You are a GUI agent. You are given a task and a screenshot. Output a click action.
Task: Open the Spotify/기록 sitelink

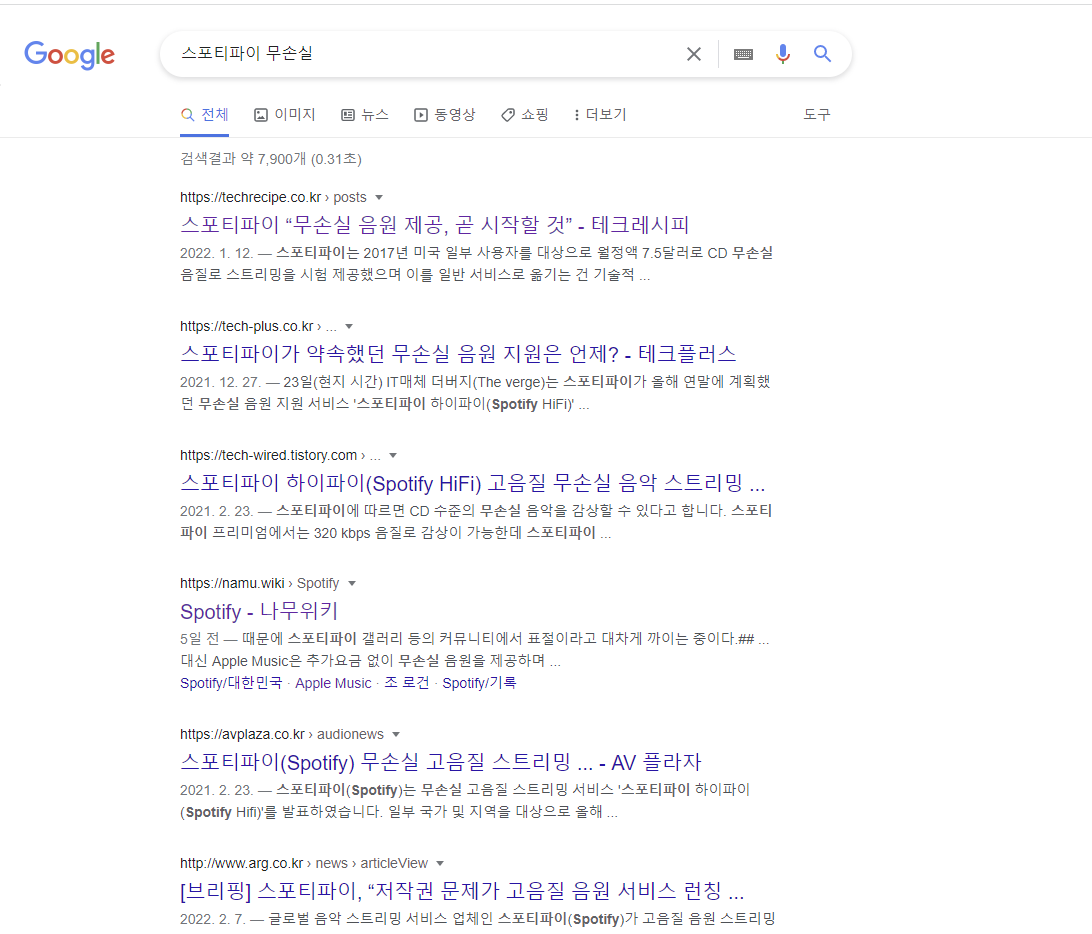[479, 683]
